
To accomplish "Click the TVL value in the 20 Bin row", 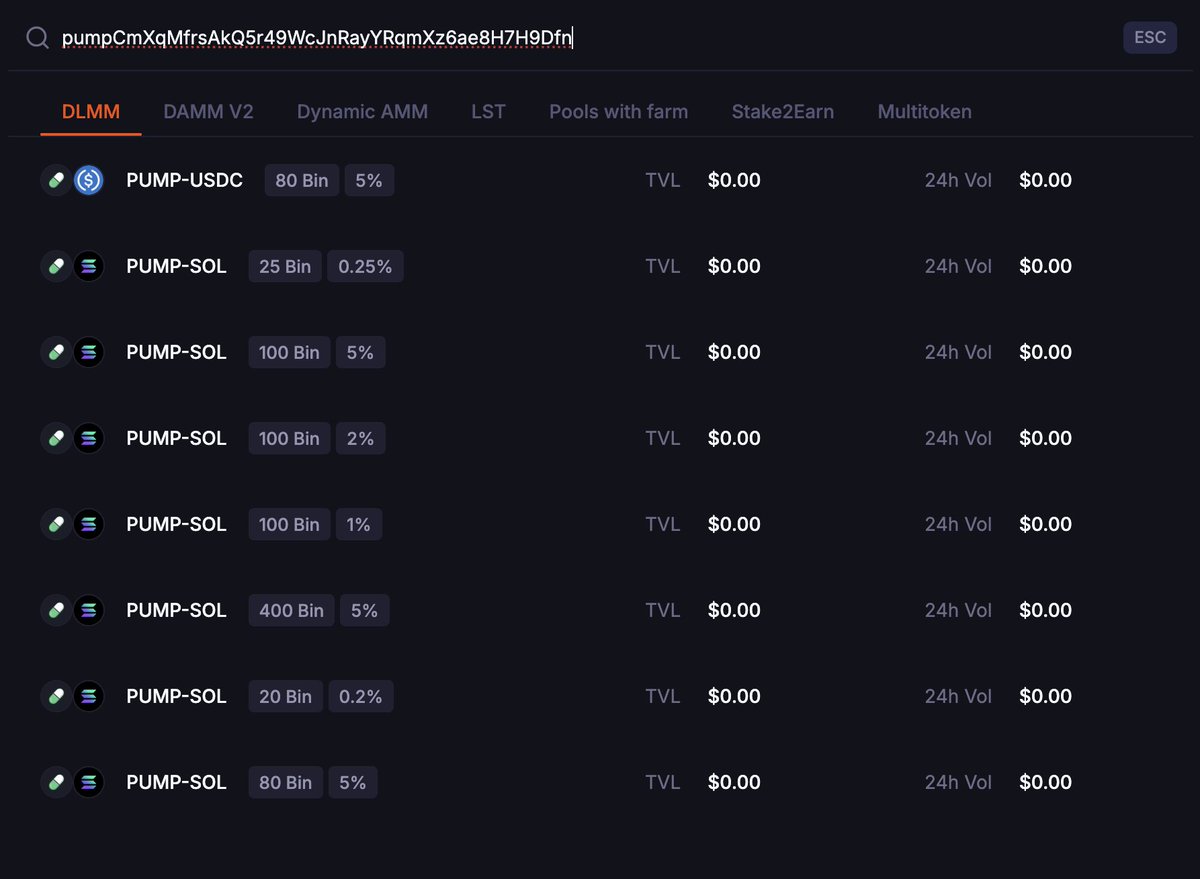I will point(734,696).
